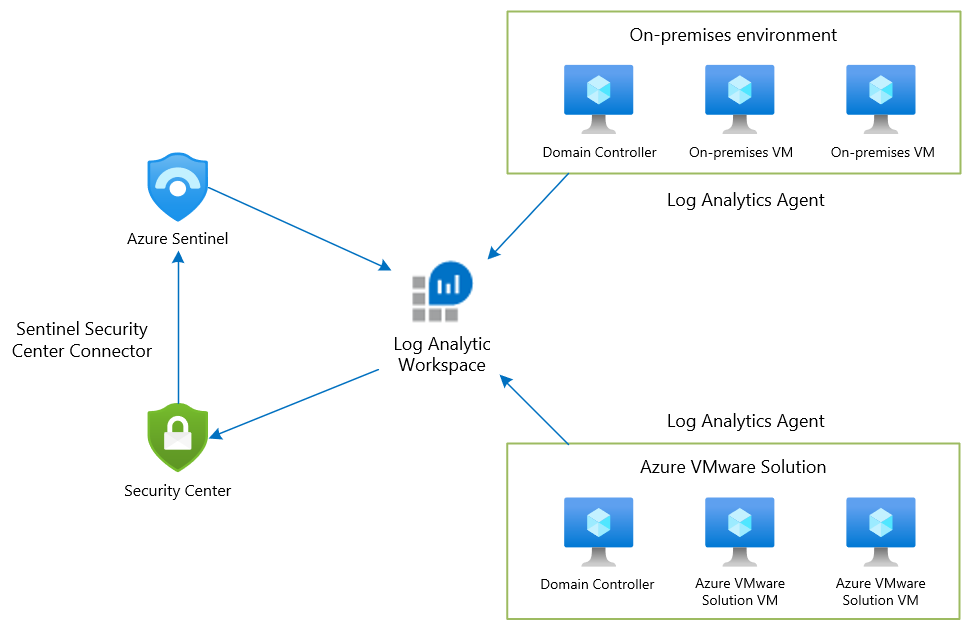Click the rightmost Azure VMware Solution VM monitor icon

pyautogui.click(x=881, y=532)
